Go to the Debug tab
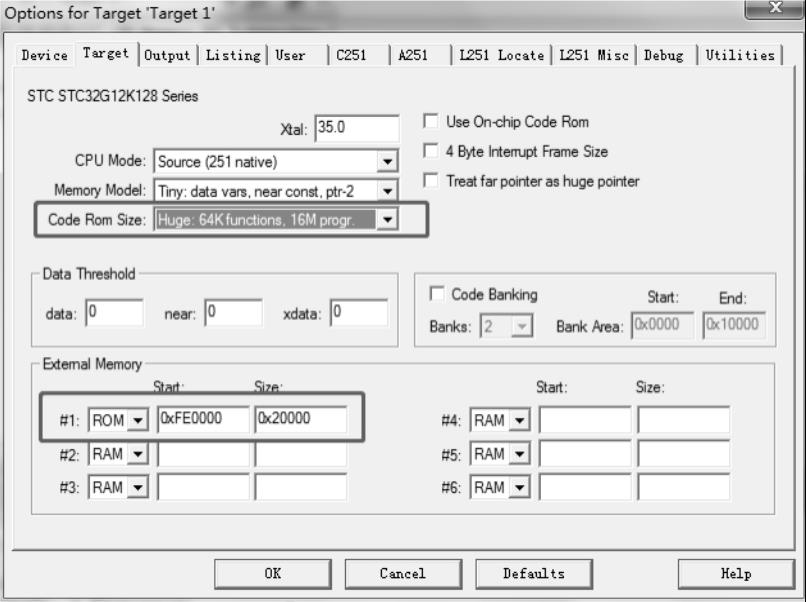 (x=667, y=56)
